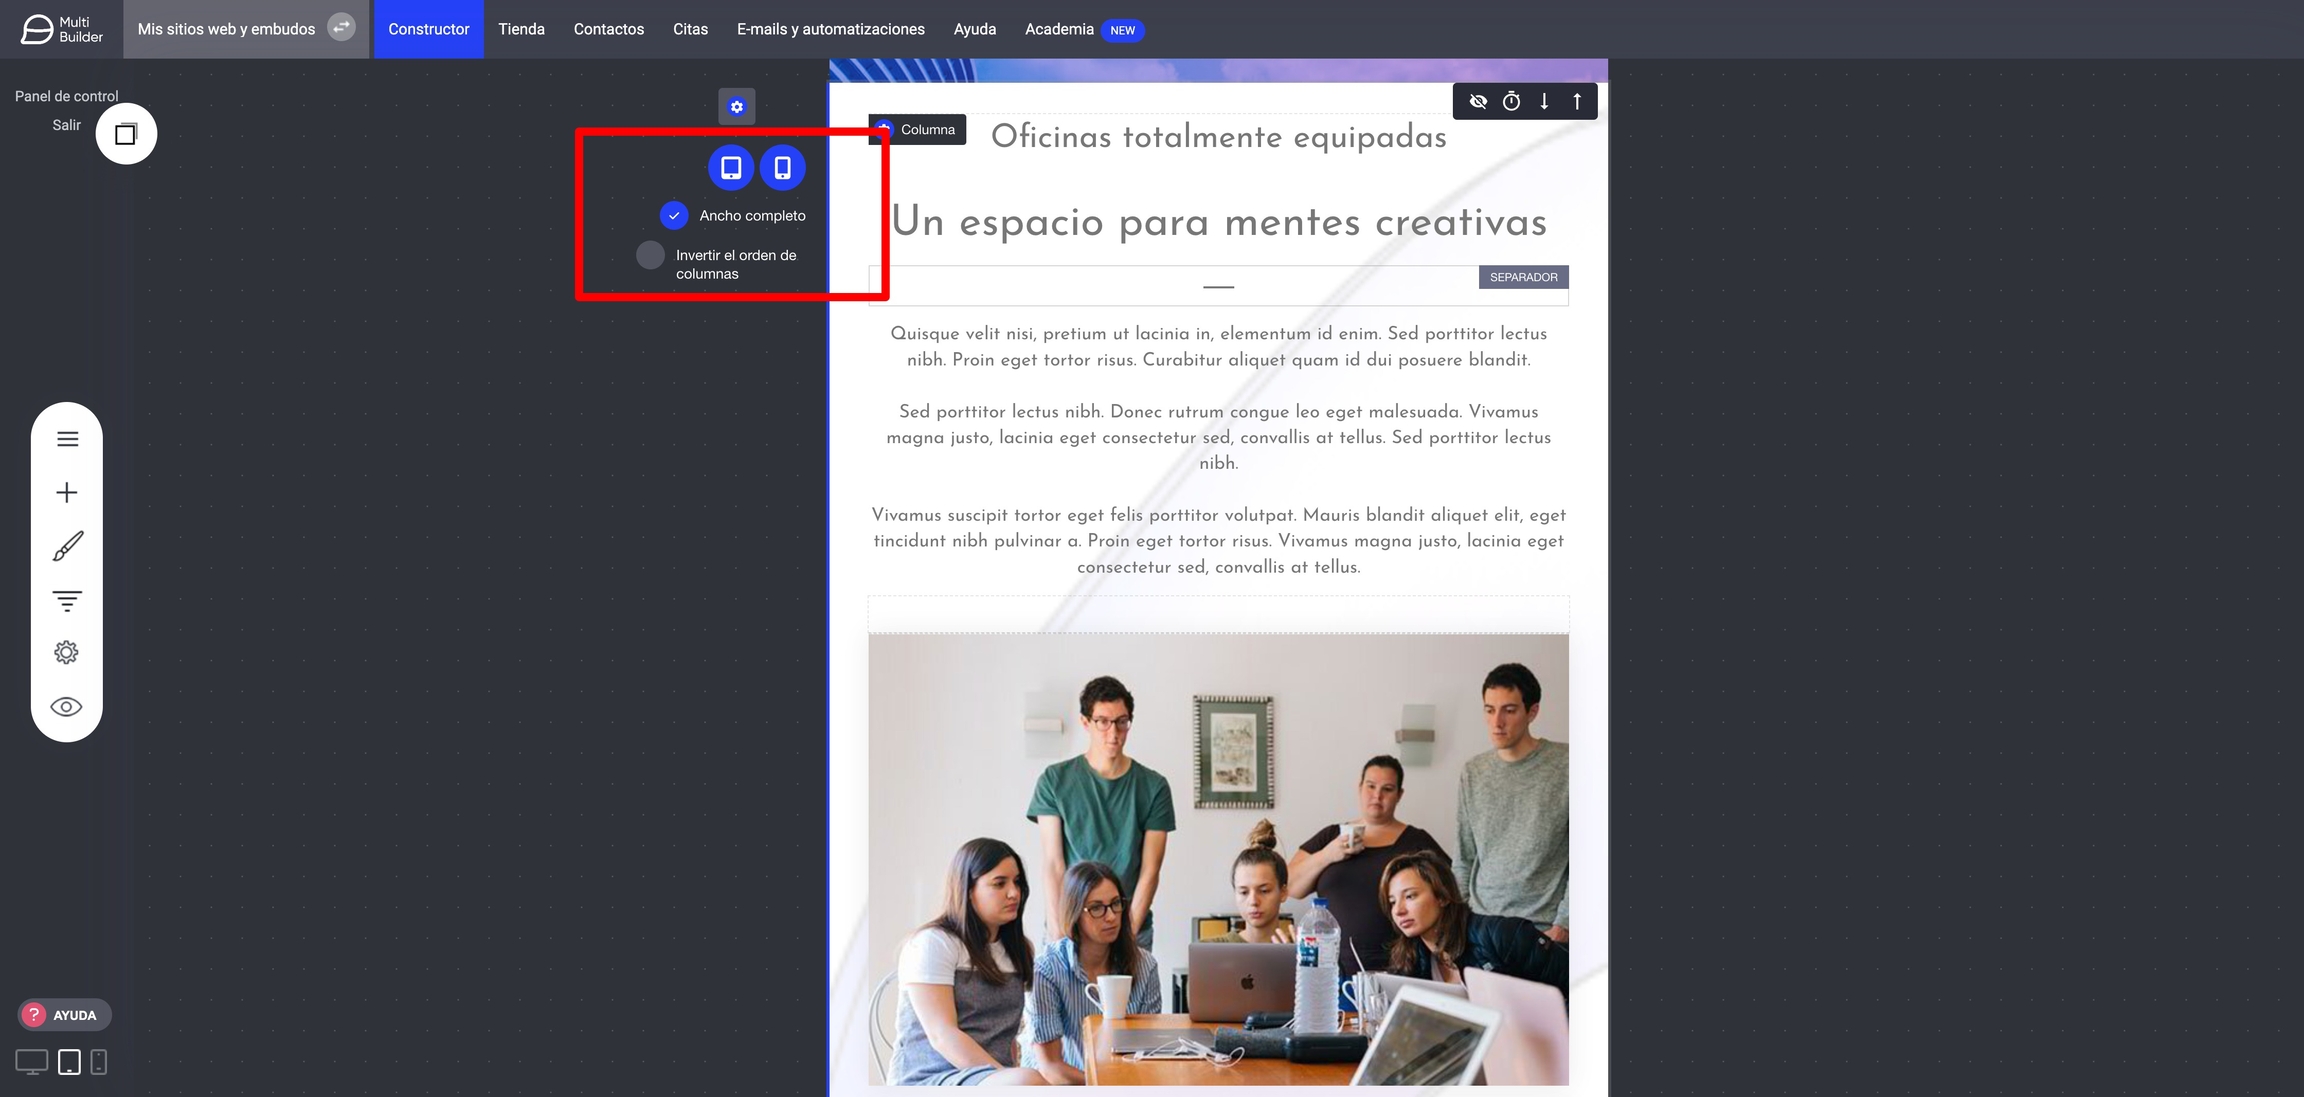The width and height of the screenshot is (2304, 1097).
Task: Expand the filter lines icon in toolbar
Action: (67, 600)
